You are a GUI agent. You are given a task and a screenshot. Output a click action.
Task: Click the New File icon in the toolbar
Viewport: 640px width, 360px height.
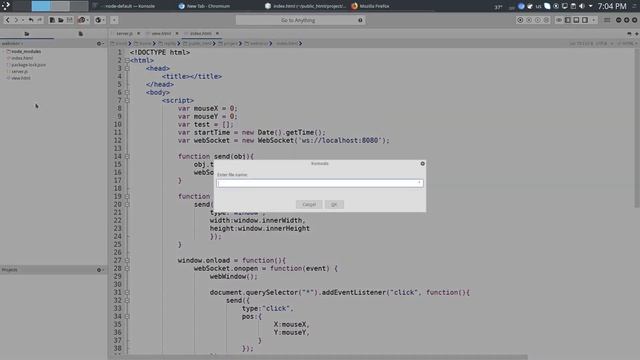(x=52, y=20)
